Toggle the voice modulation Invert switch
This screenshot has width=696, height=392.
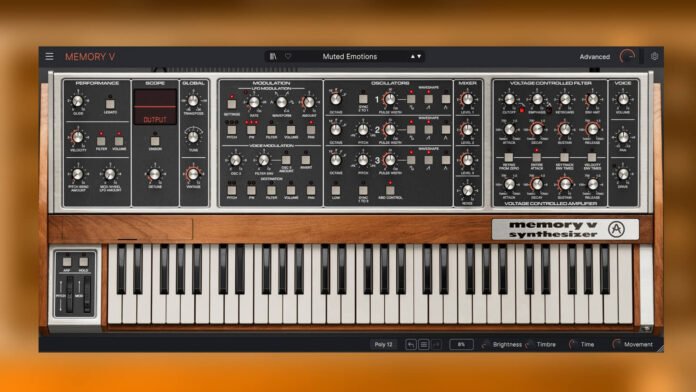pos(306,160)
